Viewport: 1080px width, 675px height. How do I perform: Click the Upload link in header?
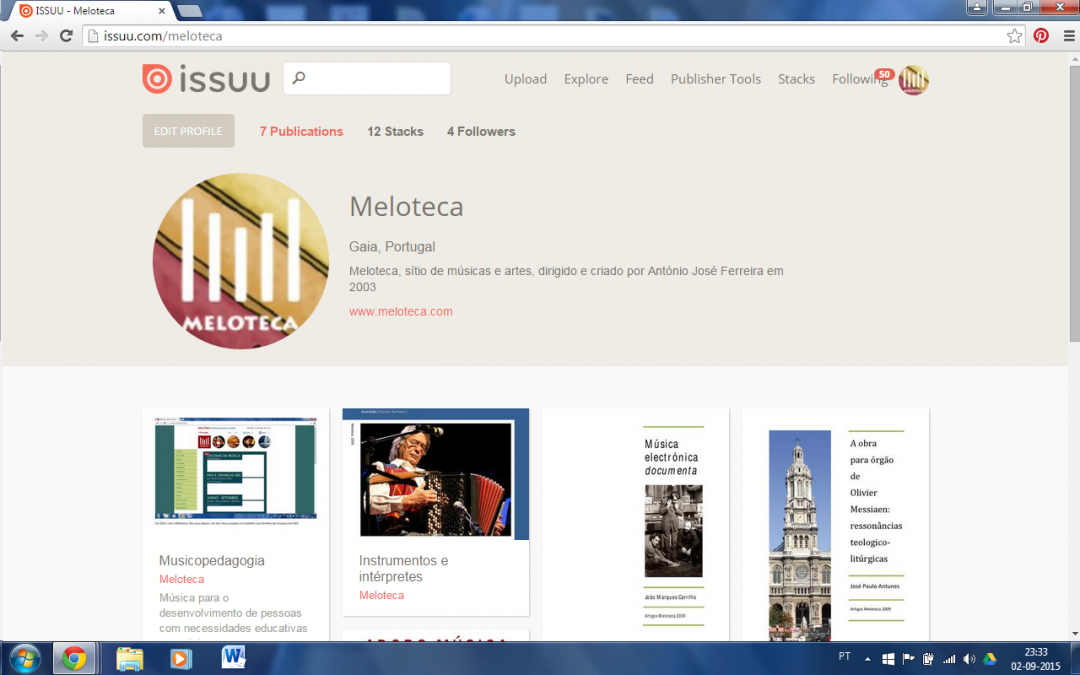[x=525, y=79]
